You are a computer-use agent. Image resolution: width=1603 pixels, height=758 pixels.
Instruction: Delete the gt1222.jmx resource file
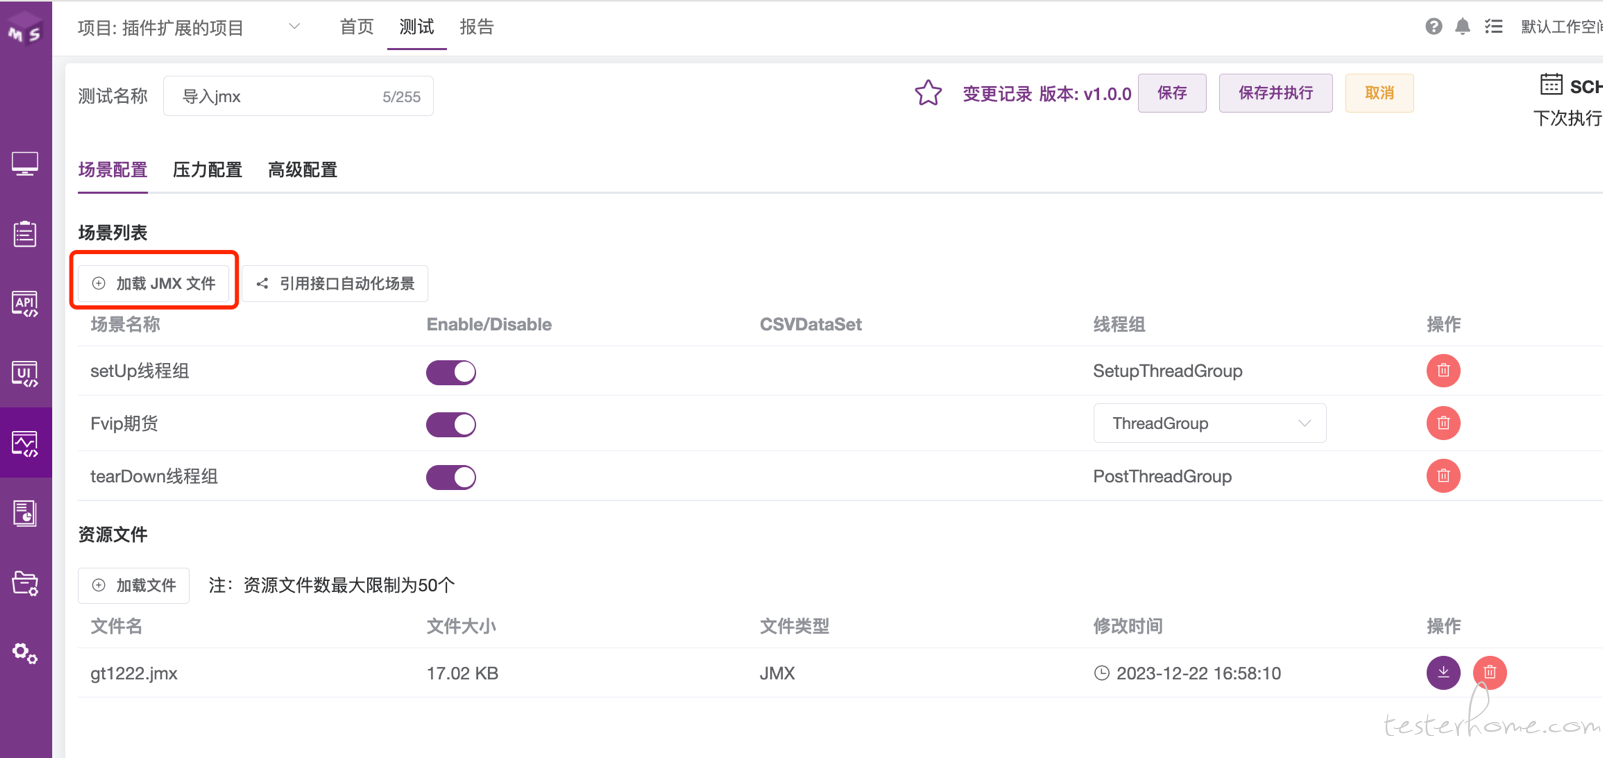[x=1490, y=673]
